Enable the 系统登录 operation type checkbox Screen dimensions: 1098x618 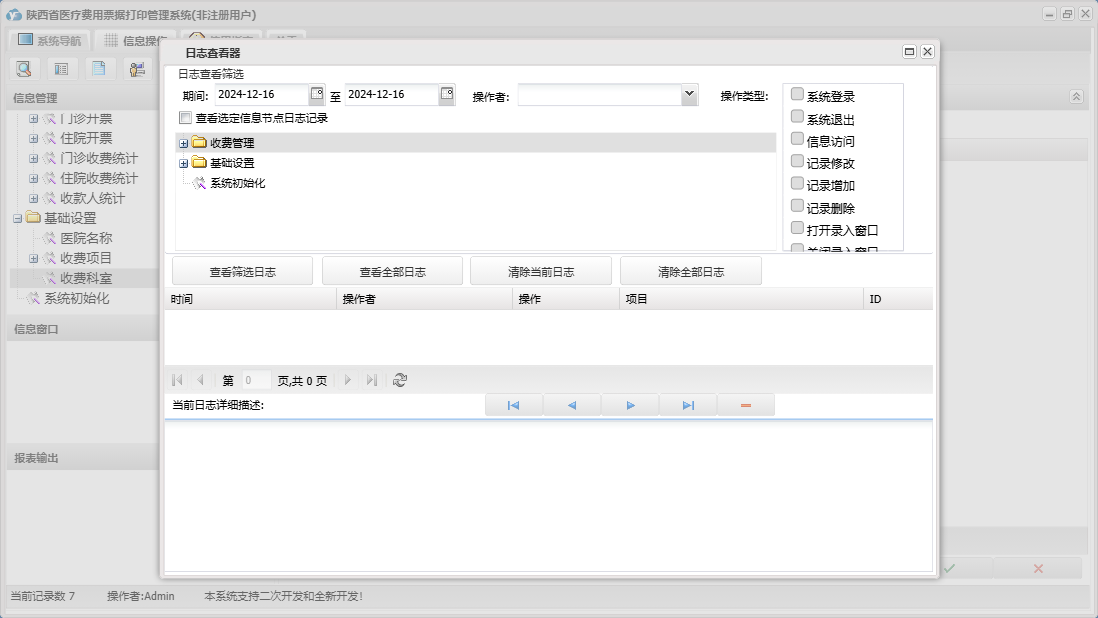click(797, 94)
